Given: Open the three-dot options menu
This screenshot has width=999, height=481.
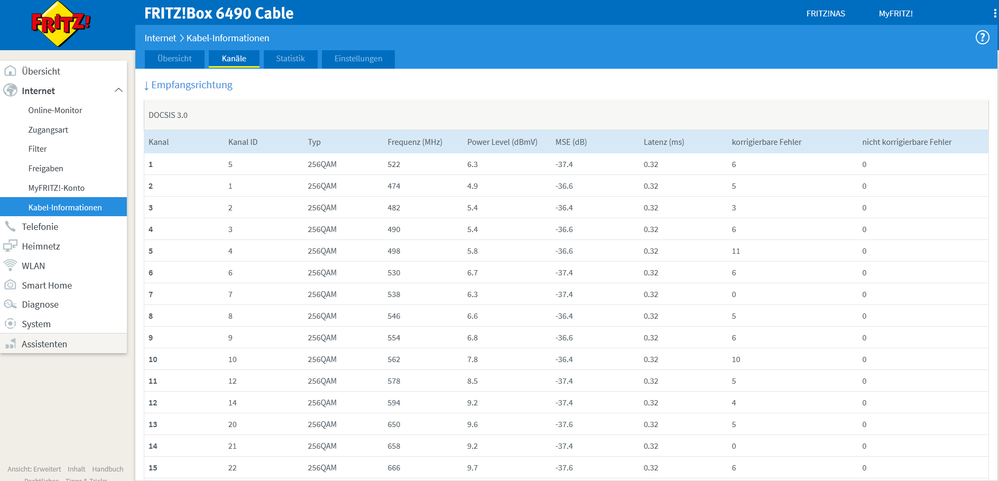Looking at the screenshot, I should (x=995, y=13).
